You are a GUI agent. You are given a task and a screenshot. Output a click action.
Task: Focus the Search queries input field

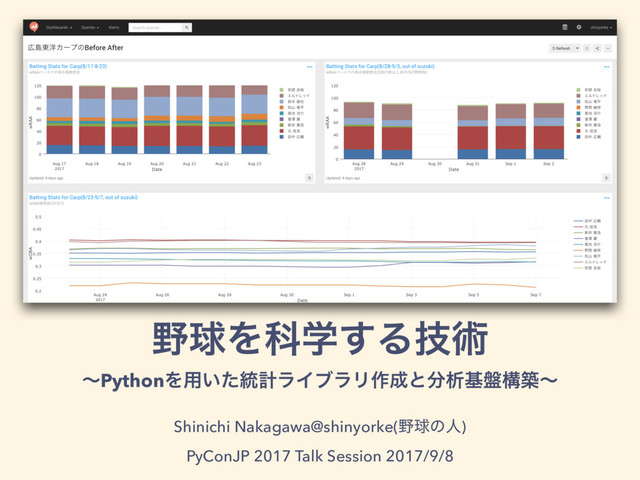click(x=156, y=27)
